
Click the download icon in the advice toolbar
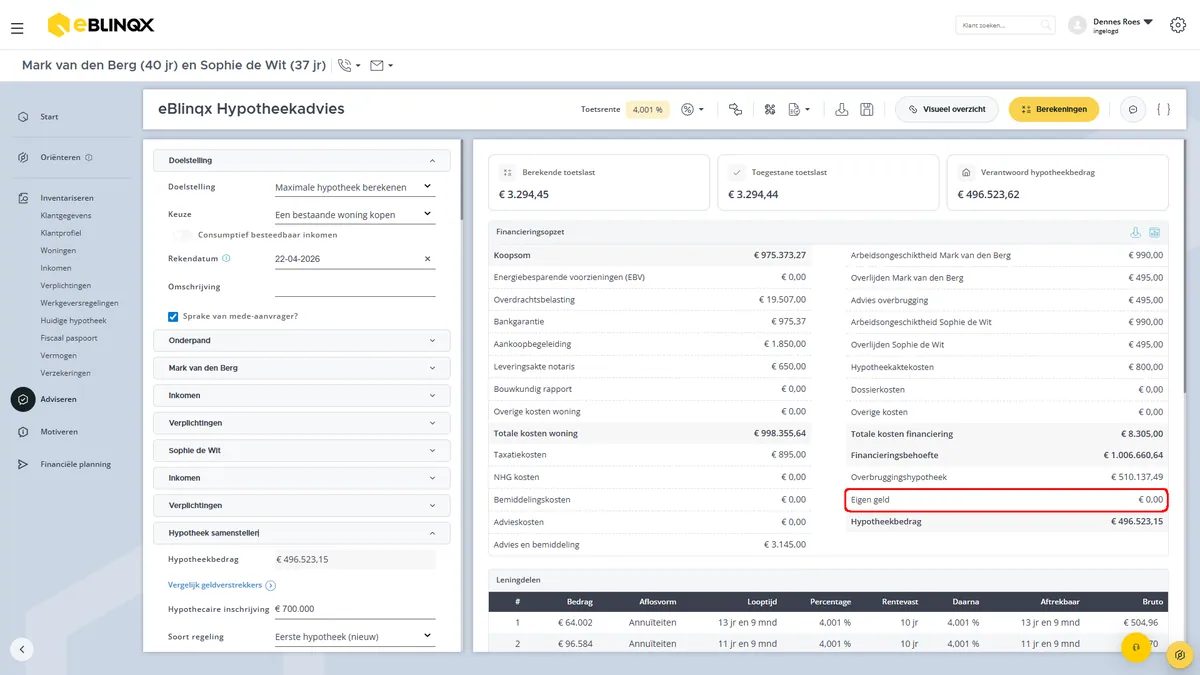pyautogui.click(x=842, y=109)
